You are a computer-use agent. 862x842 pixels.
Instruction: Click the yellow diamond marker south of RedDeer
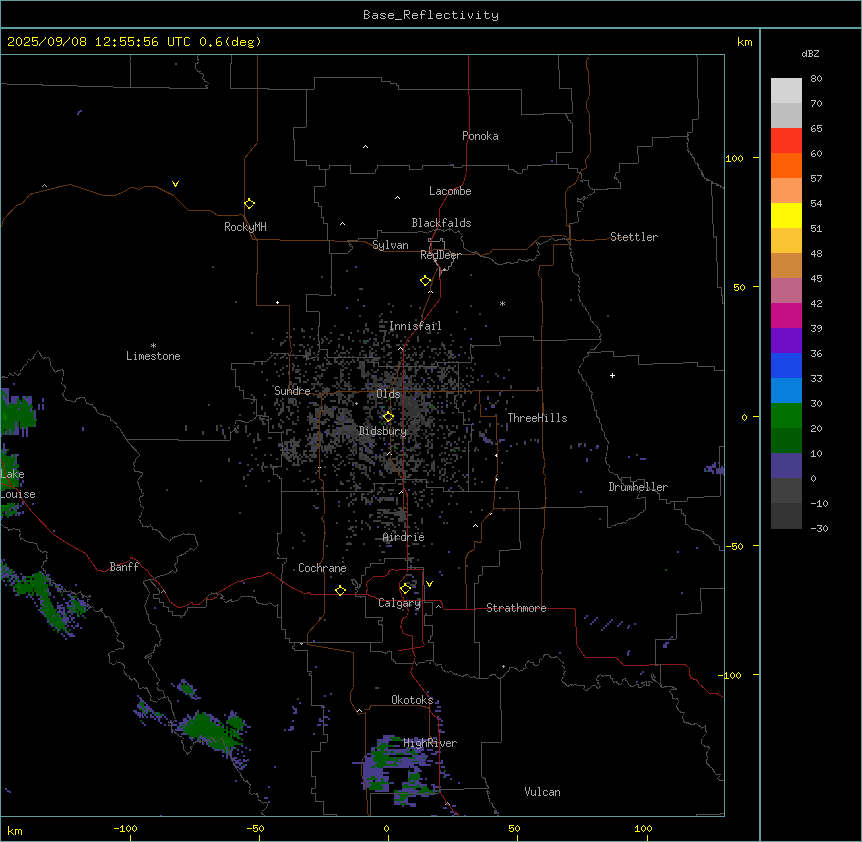point(426,281)
